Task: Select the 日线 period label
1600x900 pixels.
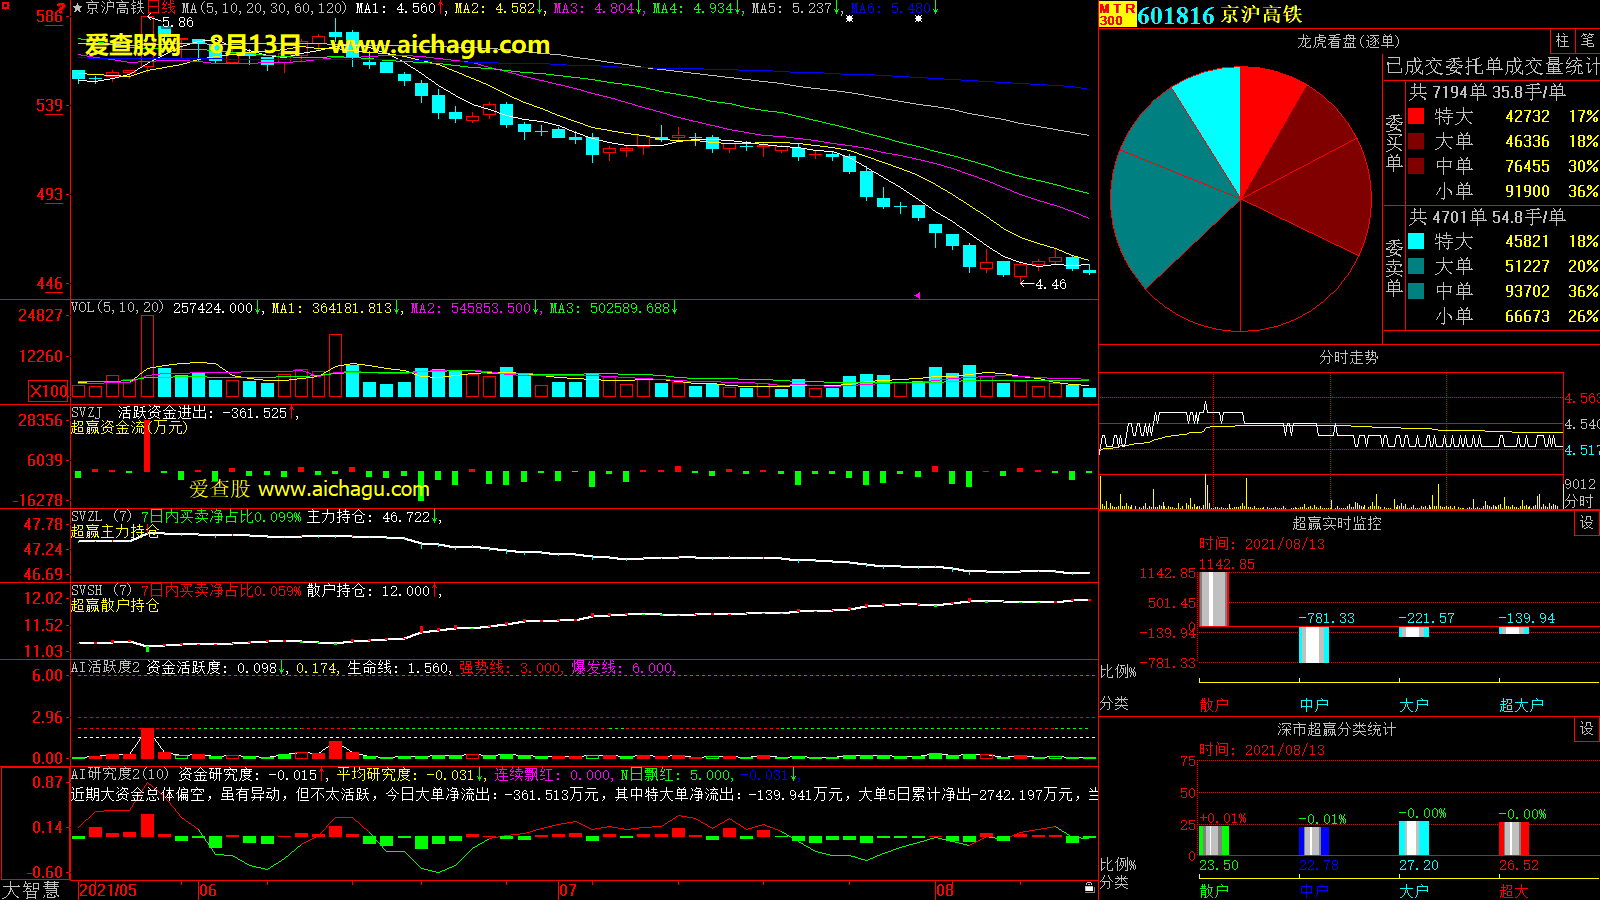Action: click(161, 8)
